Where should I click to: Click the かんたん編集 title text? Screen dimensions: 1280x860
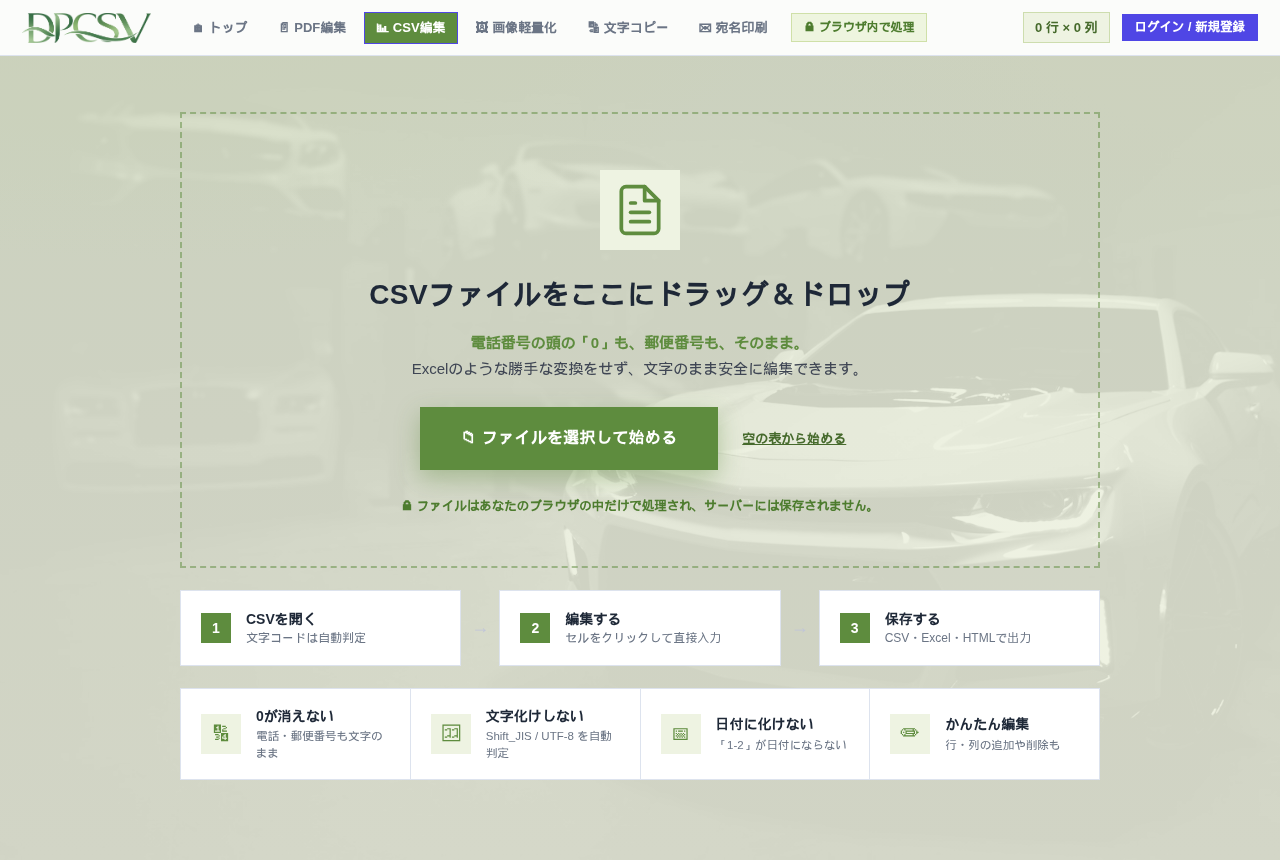coord(987,724)
